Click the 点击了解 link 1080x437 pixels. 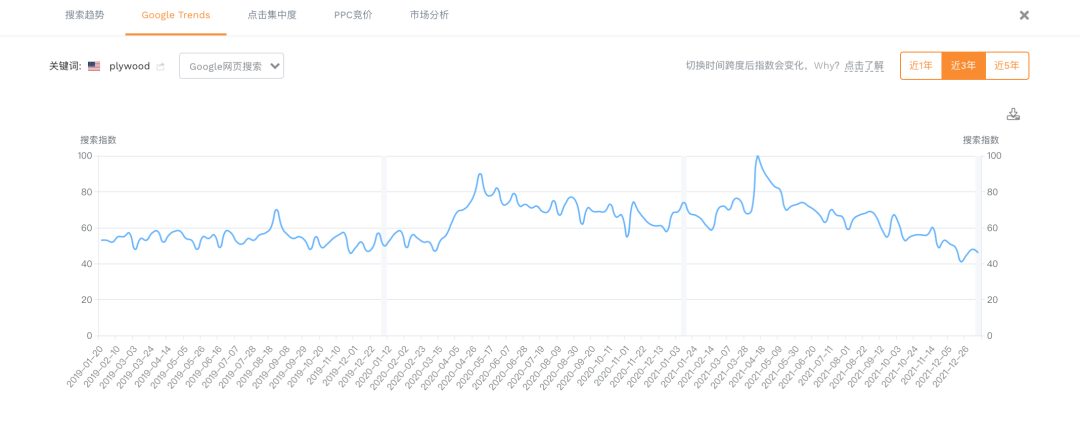tap(864, 66)
